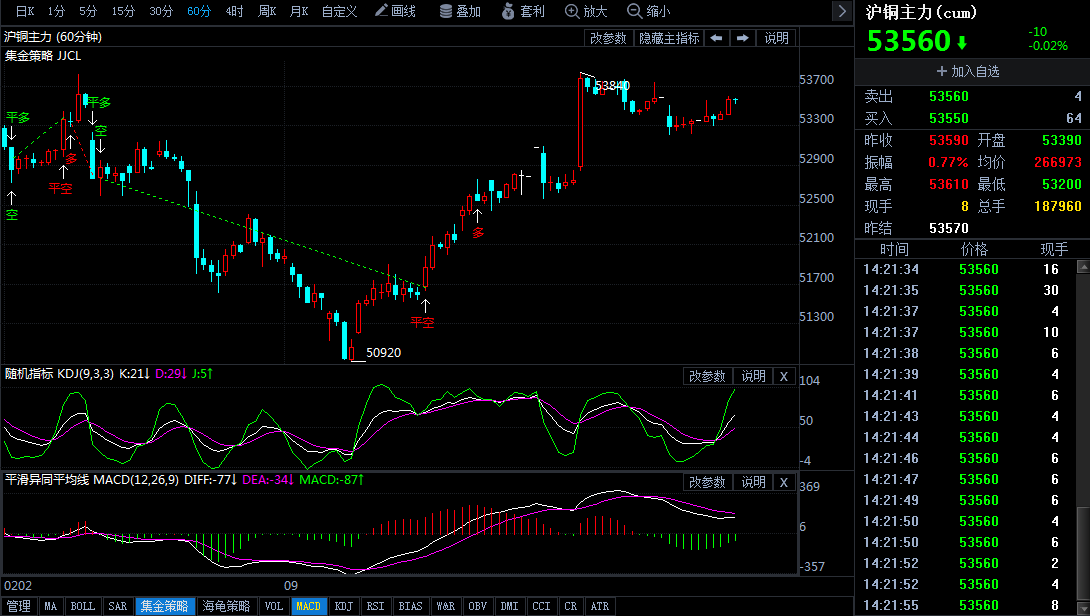Switch to 周K period
The width and height of the screenshot is (1090, 616).
267,11
